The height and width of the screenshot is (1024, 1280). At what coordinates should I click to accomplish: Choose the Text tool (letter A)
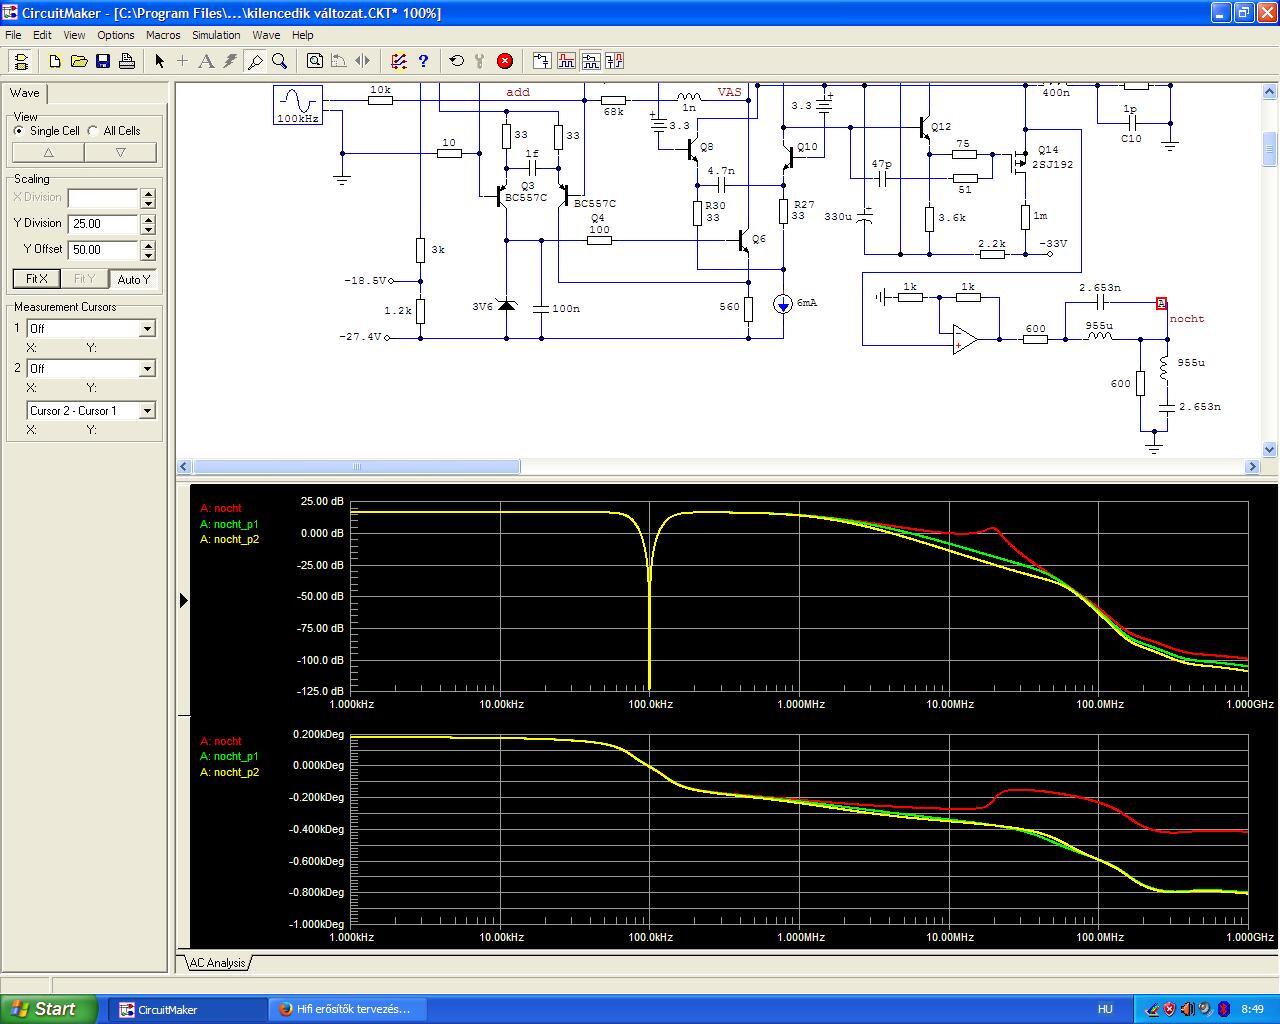coord(206,61)
